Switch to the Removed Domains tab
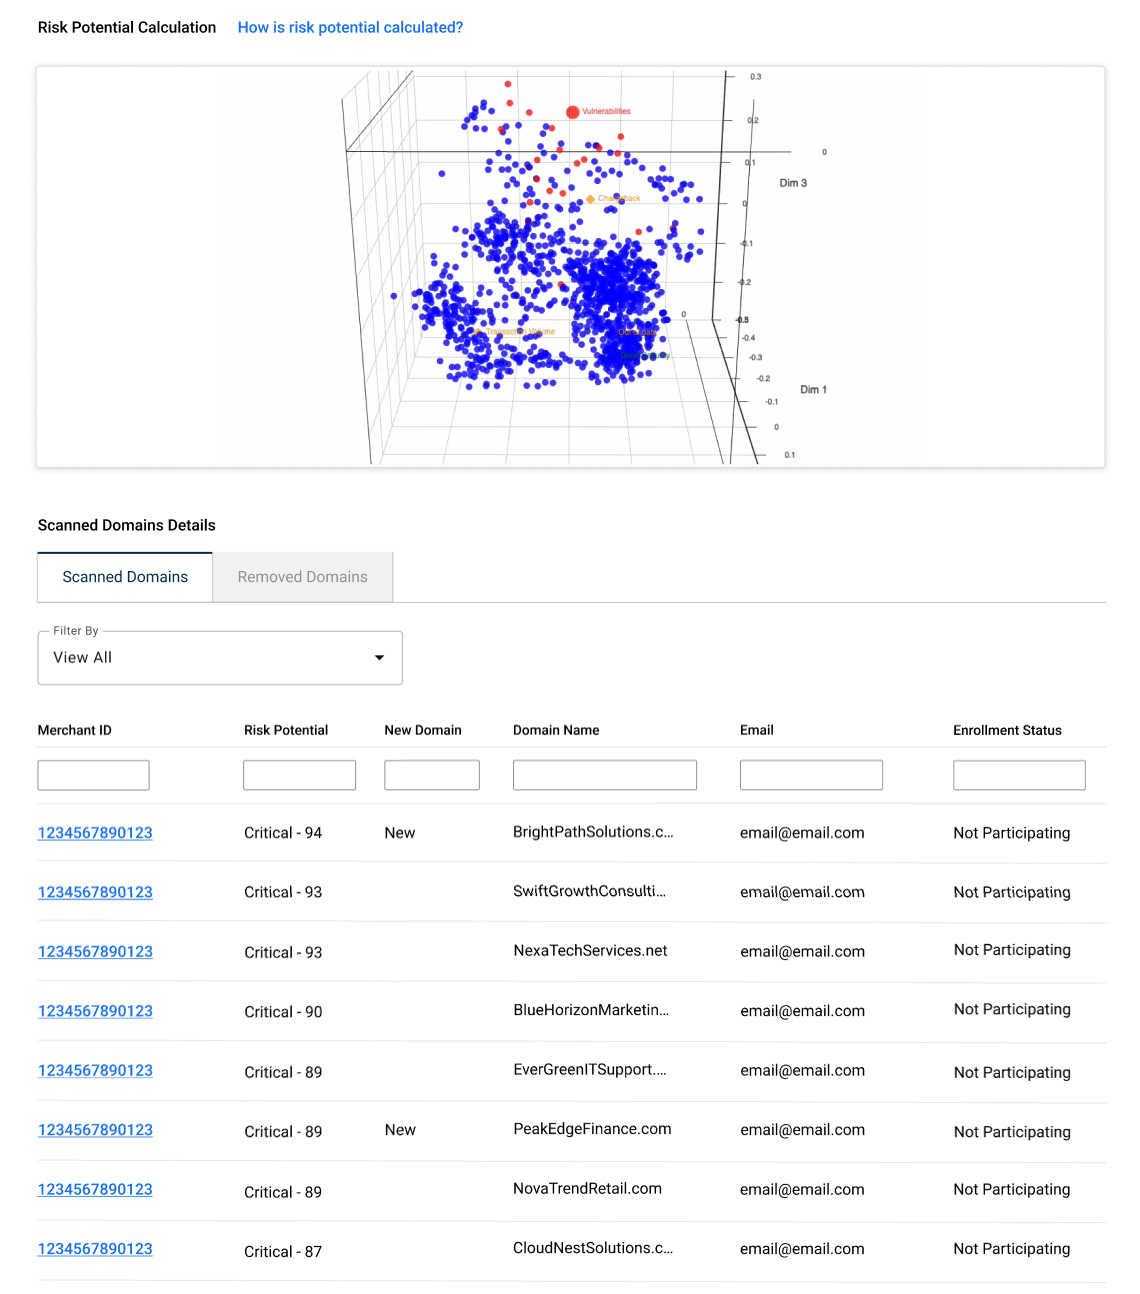This screenshot has width=1140, height=1294. (303, 577)
